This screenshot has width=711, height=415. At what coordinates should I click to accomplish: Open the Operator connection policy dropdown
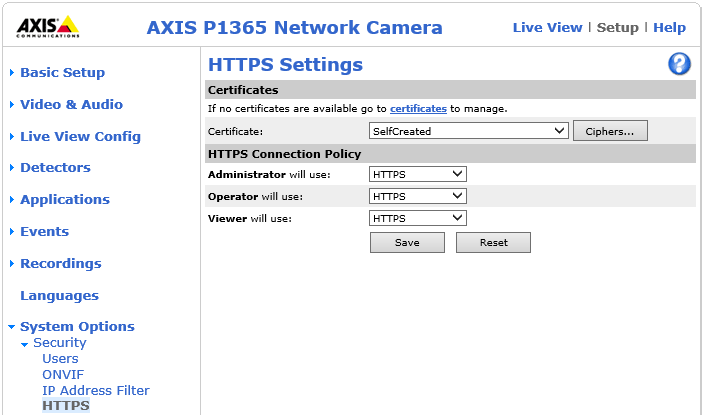click(x=418, y=196)
